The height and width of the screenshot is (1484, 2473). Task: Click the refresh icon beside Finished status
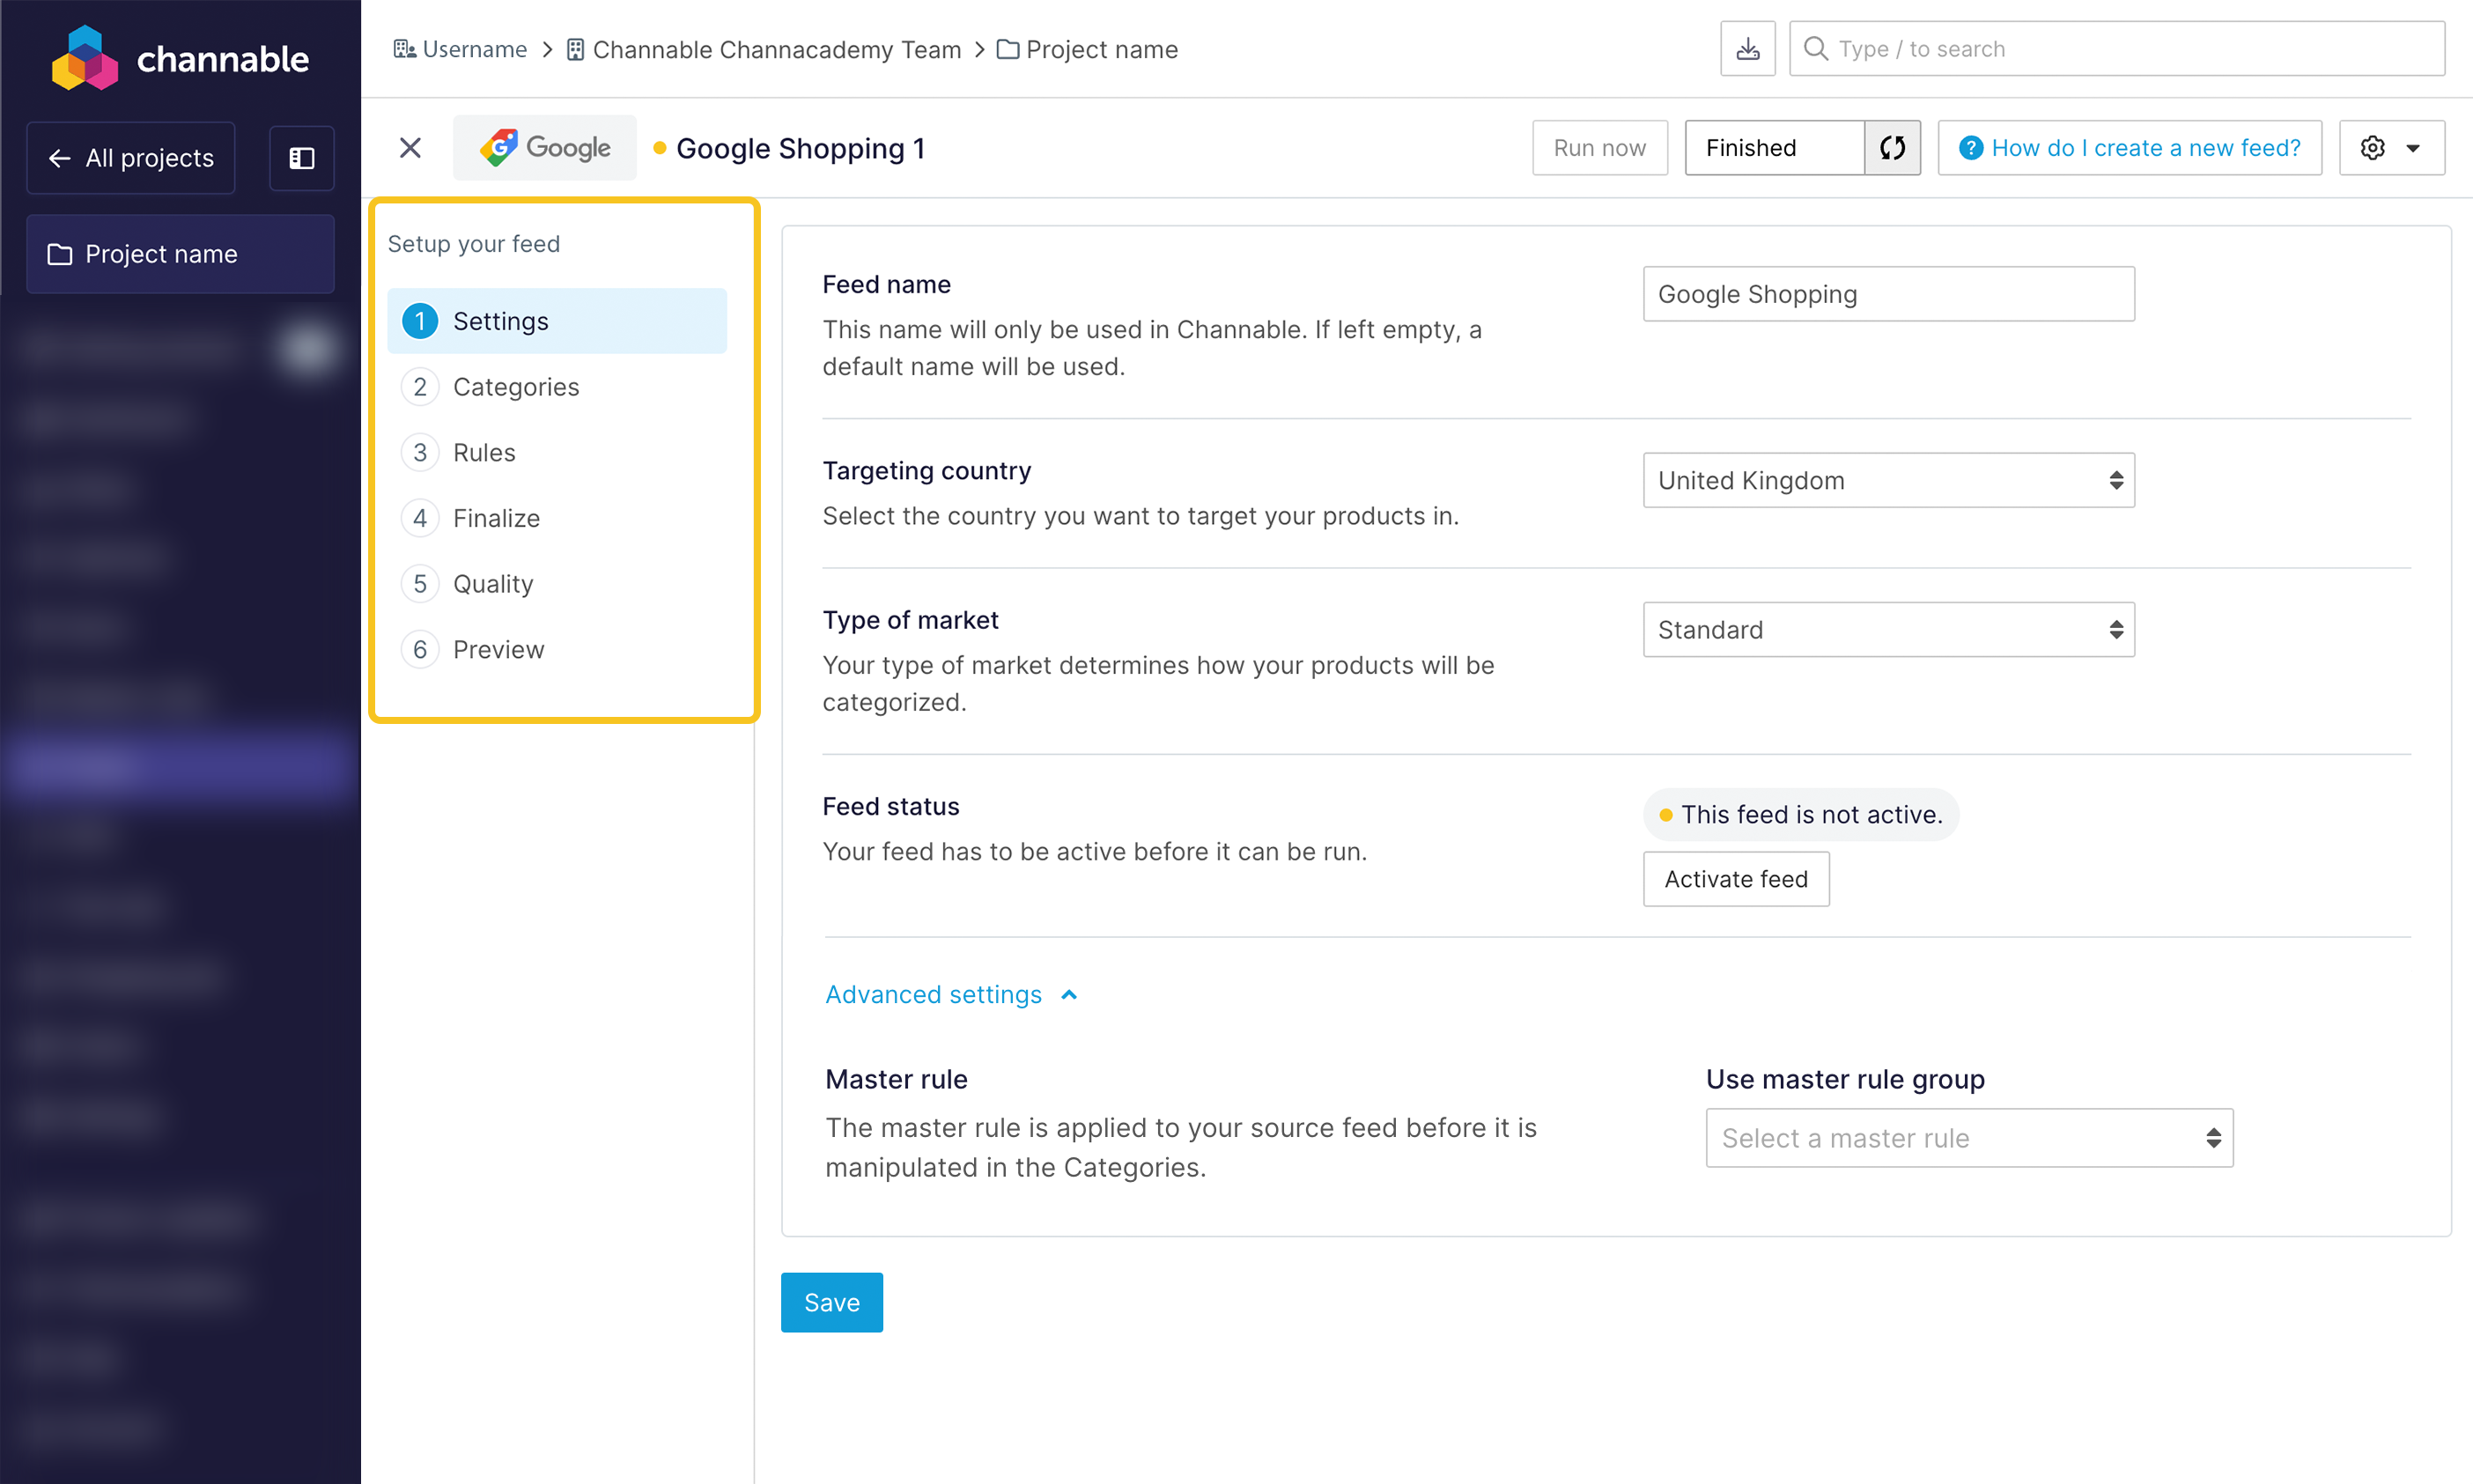tap(1892, 148)
